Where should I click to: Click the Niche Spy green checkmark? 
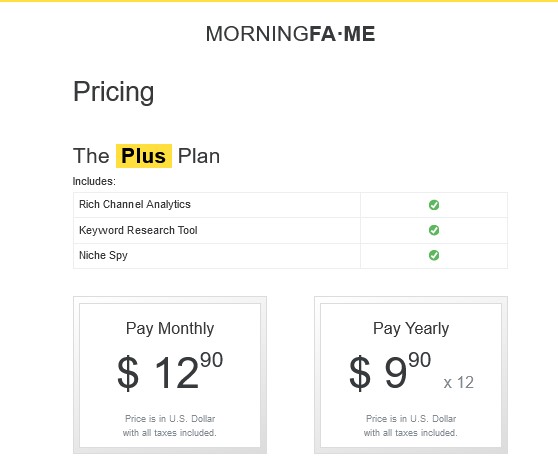pos(434,255)
